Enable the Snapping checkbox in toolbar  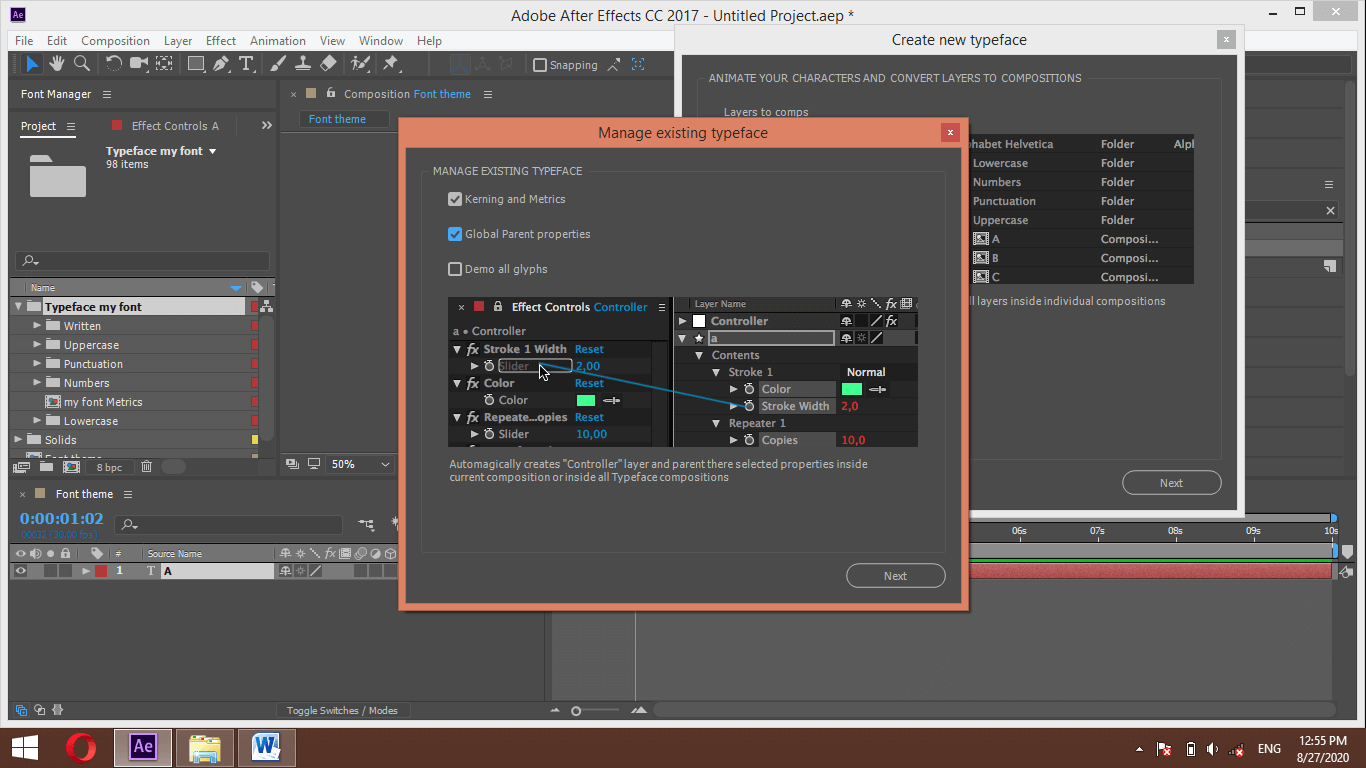pyautogui.click(x=540, y=65)
